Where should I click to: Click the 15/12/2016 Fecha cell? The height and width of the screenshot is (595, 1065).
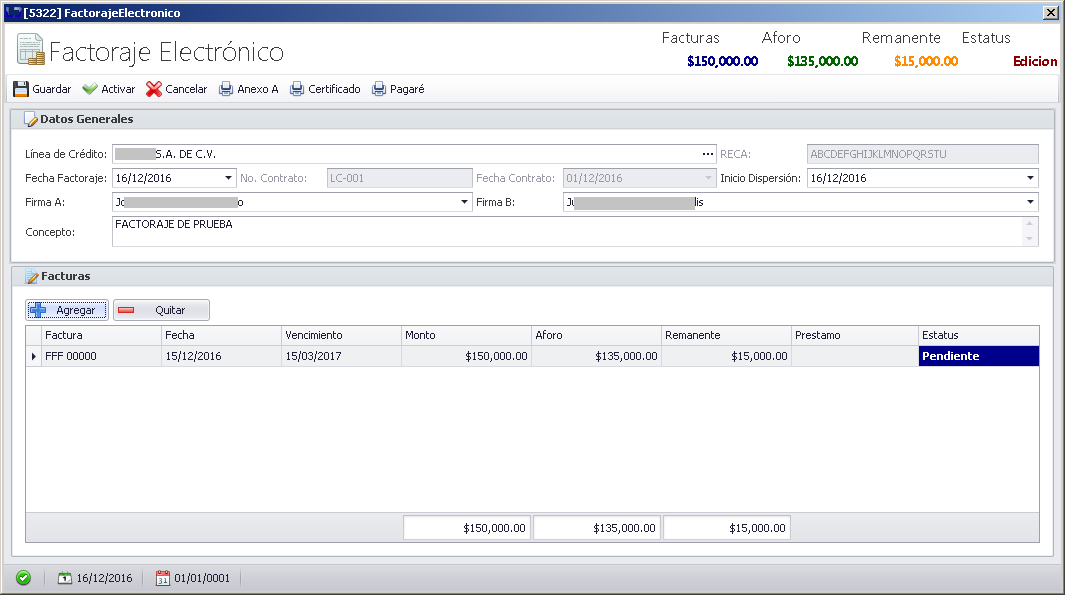(x=221, y=356)
